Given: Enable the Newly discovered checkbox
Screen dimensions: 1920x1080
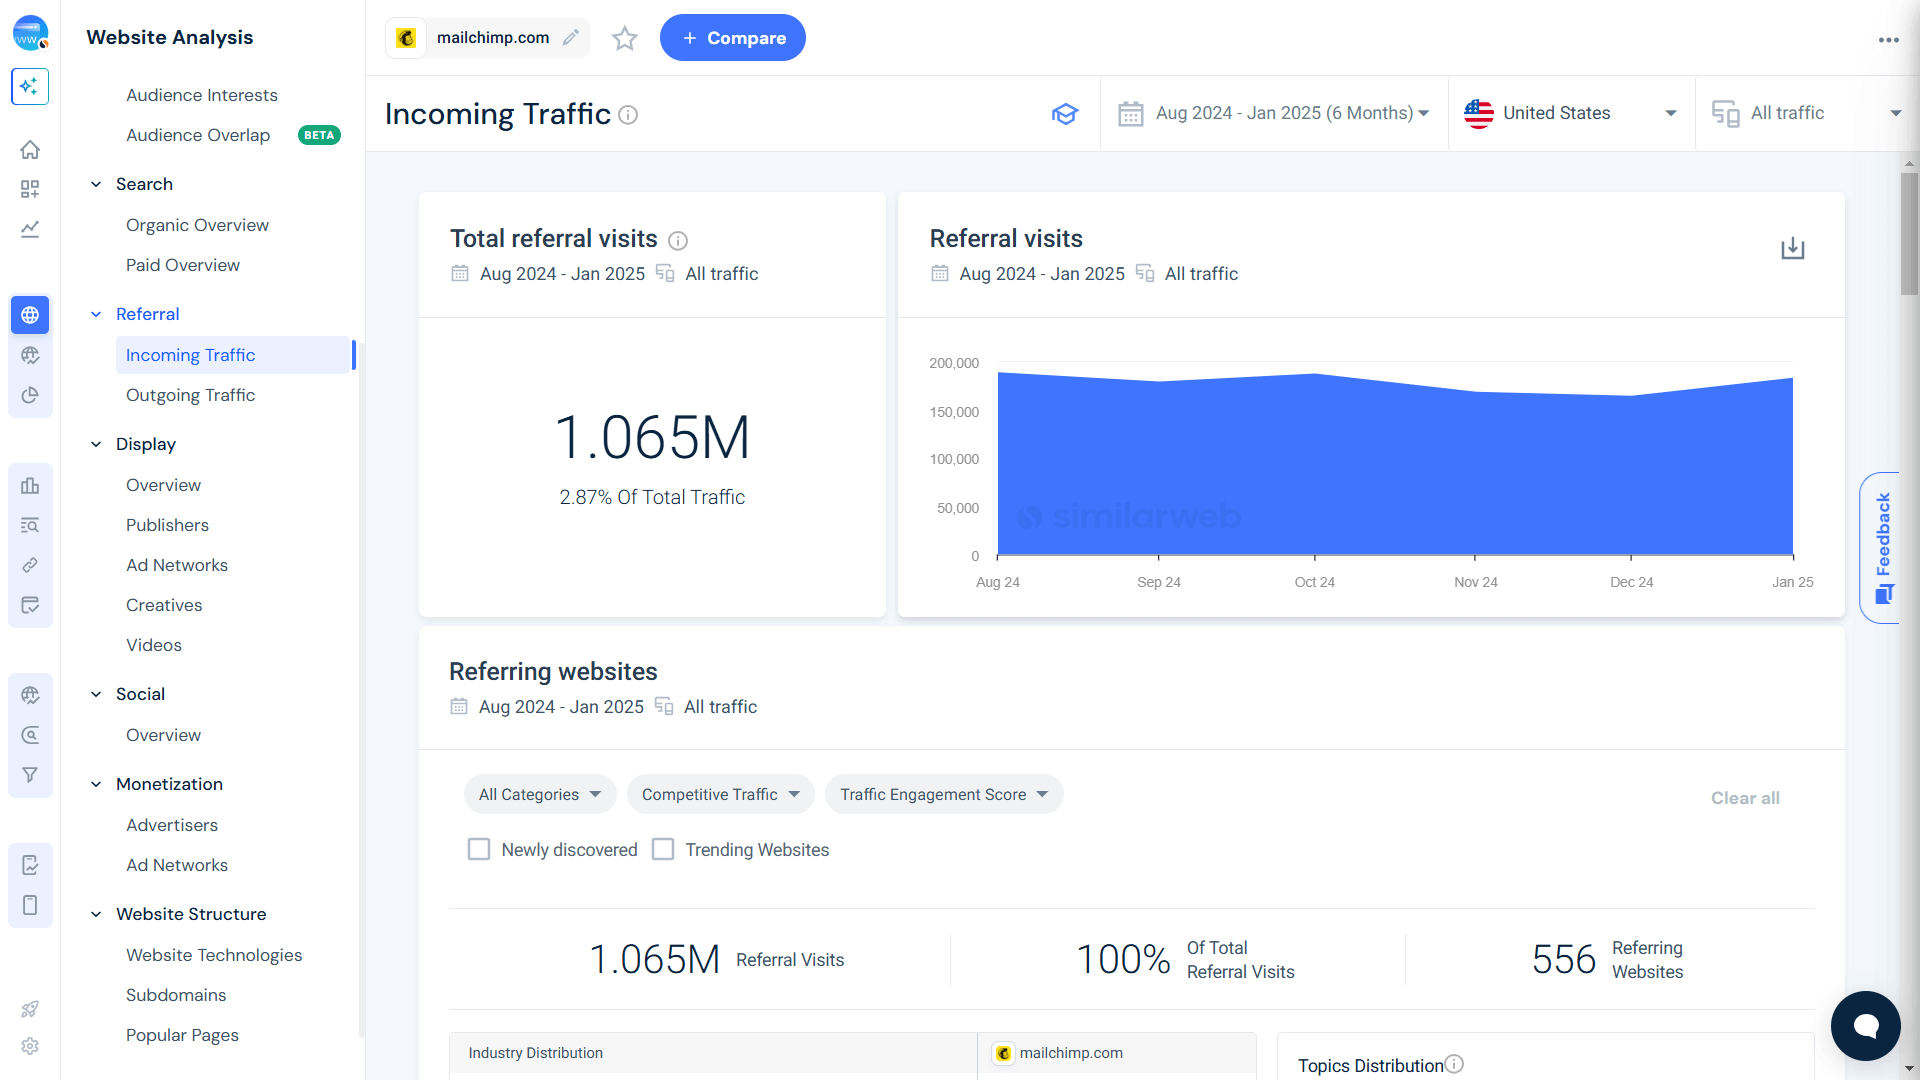Looking at the screenshot, I should pos(479,849).
